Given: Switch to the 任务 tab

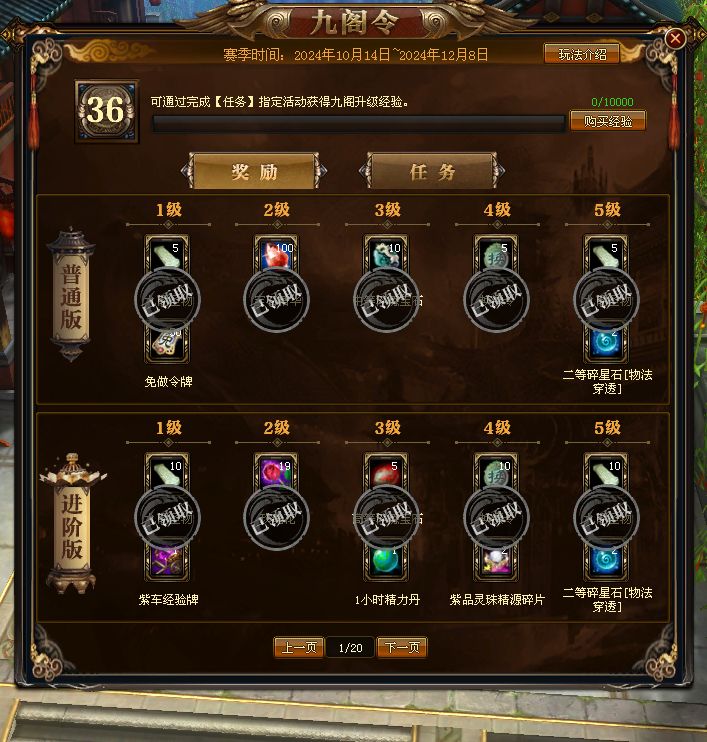Looking at the screenshot, I should point(432,171).
